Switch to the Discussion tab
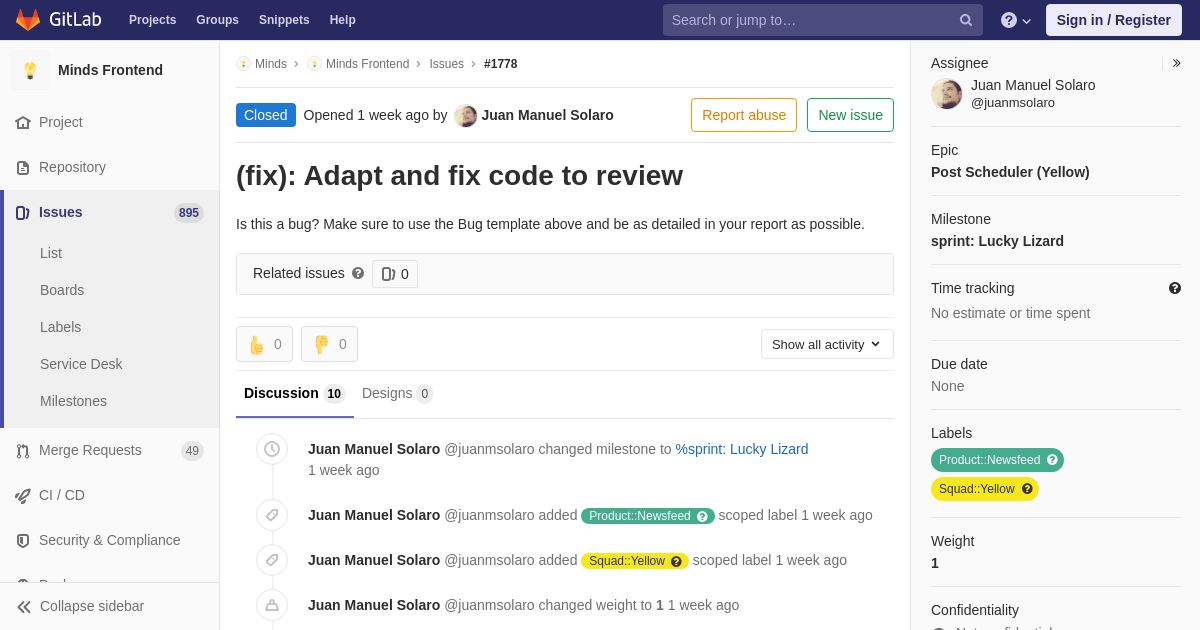1200x630 pixels. [294, 394]
